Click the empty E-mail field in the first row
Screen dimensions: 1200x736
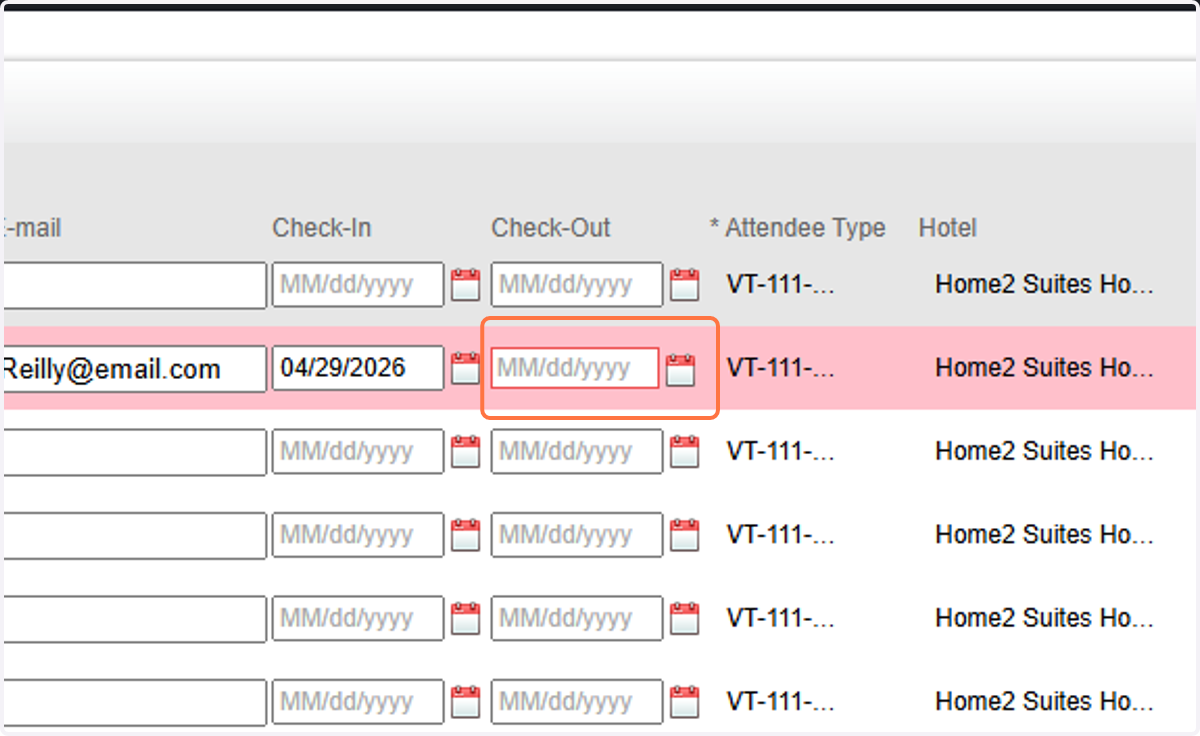coord(135,285)
